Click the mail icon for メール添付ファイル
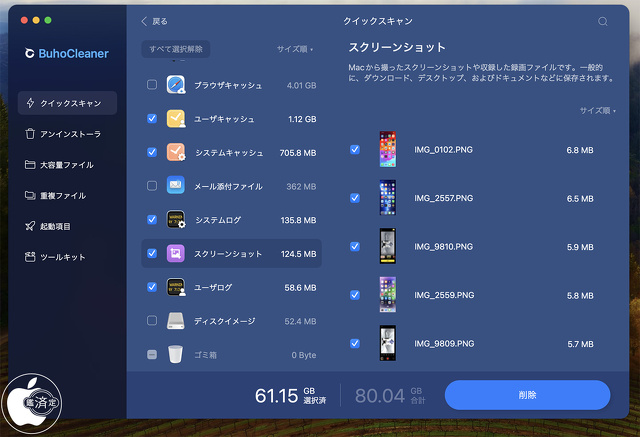The height and width of the screenshot is (437, 640). [x=176, y=185]
